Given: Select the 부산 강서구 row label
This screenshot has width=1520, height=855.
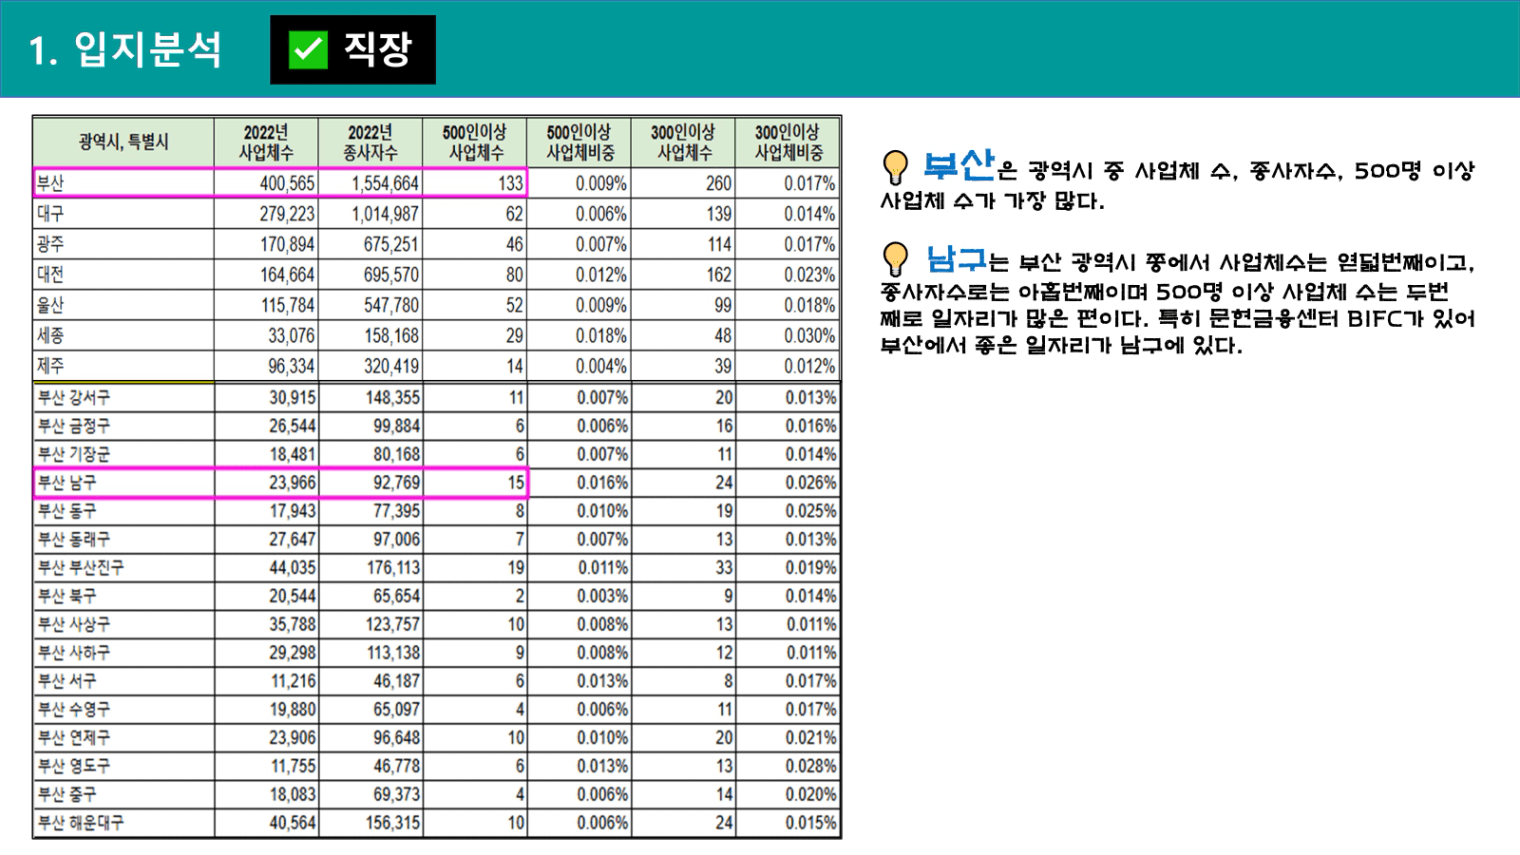Looking at the screenshot, I should pyautogui.click(x=74, y=398).
